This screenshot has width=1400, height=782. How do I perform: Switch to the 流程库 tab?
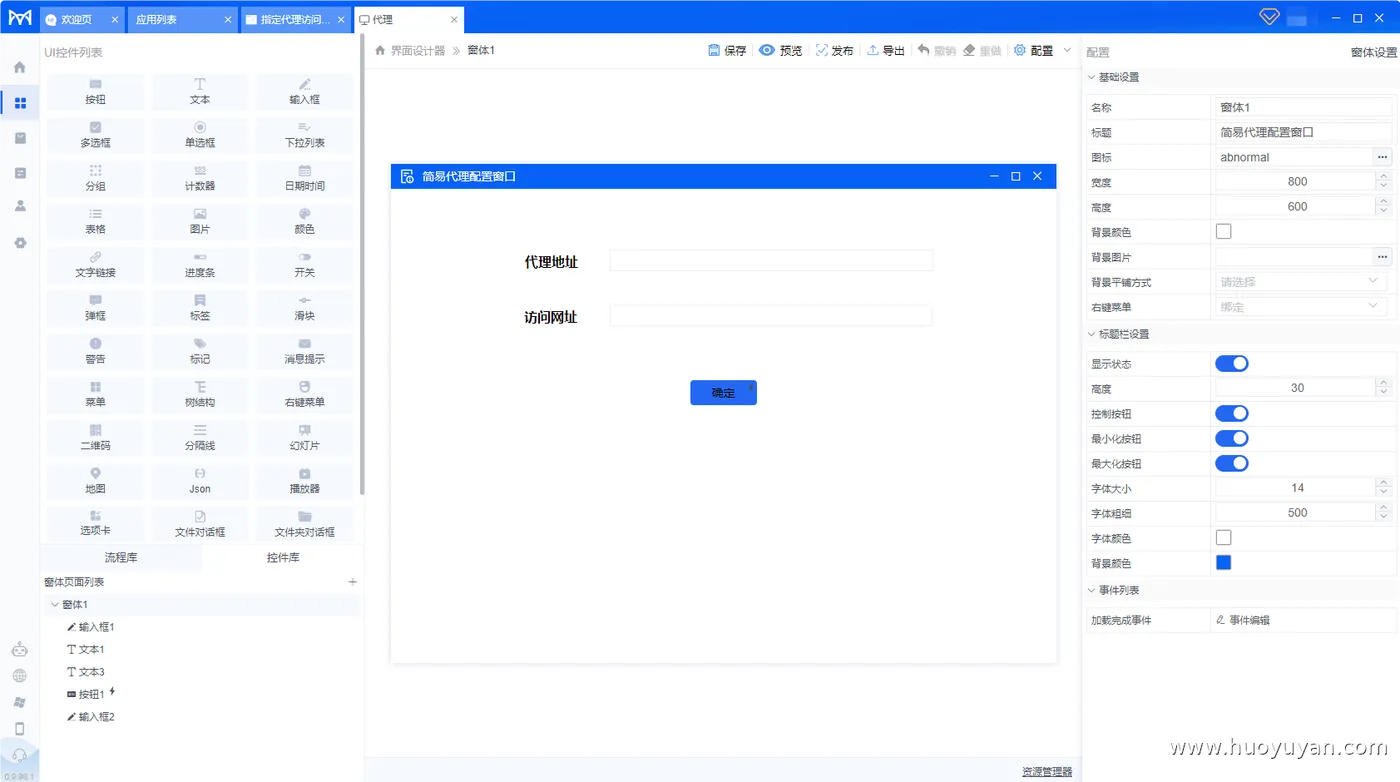point(120,557)
